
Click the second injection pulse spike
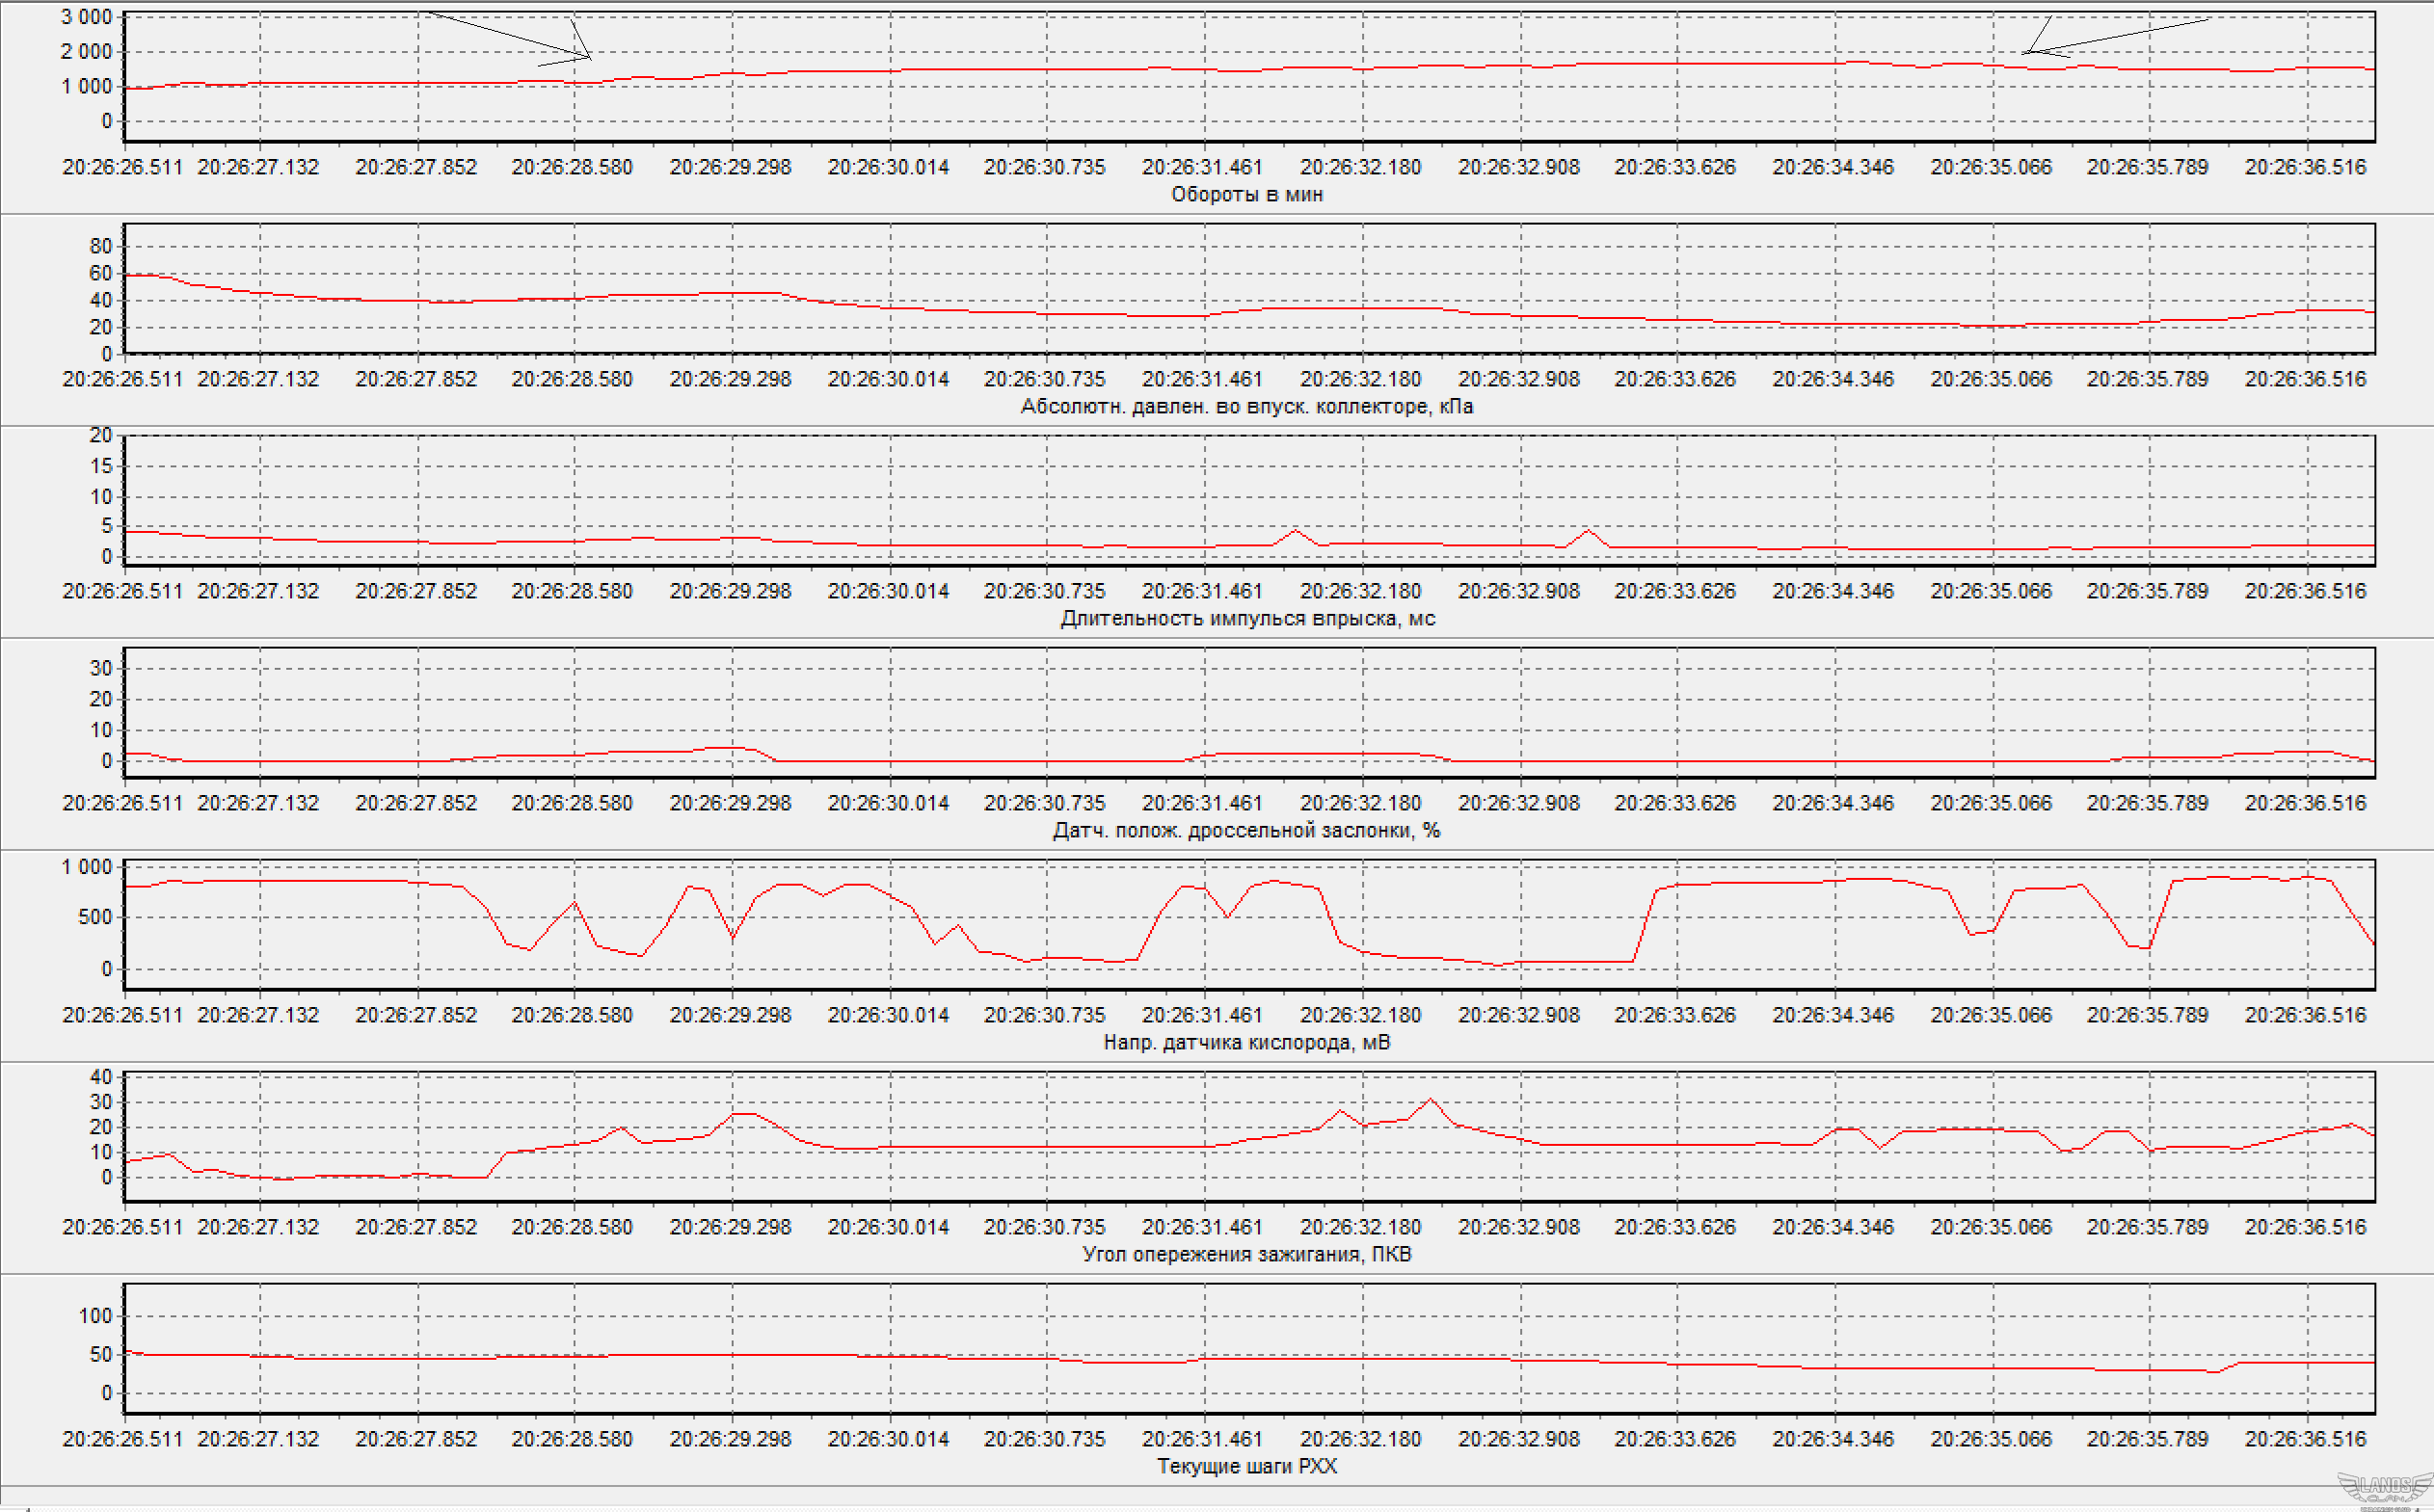pyautogui.click(x=1588, y=532)
